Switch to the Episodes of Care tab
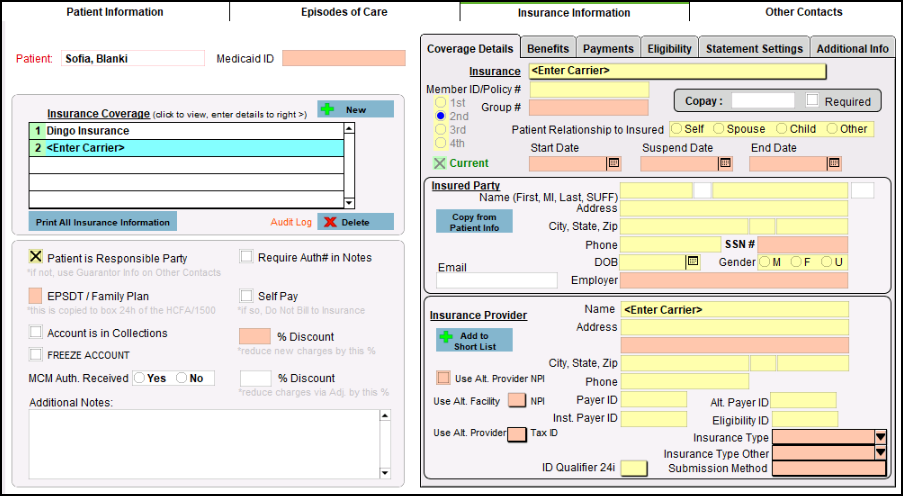 (344, 12)
